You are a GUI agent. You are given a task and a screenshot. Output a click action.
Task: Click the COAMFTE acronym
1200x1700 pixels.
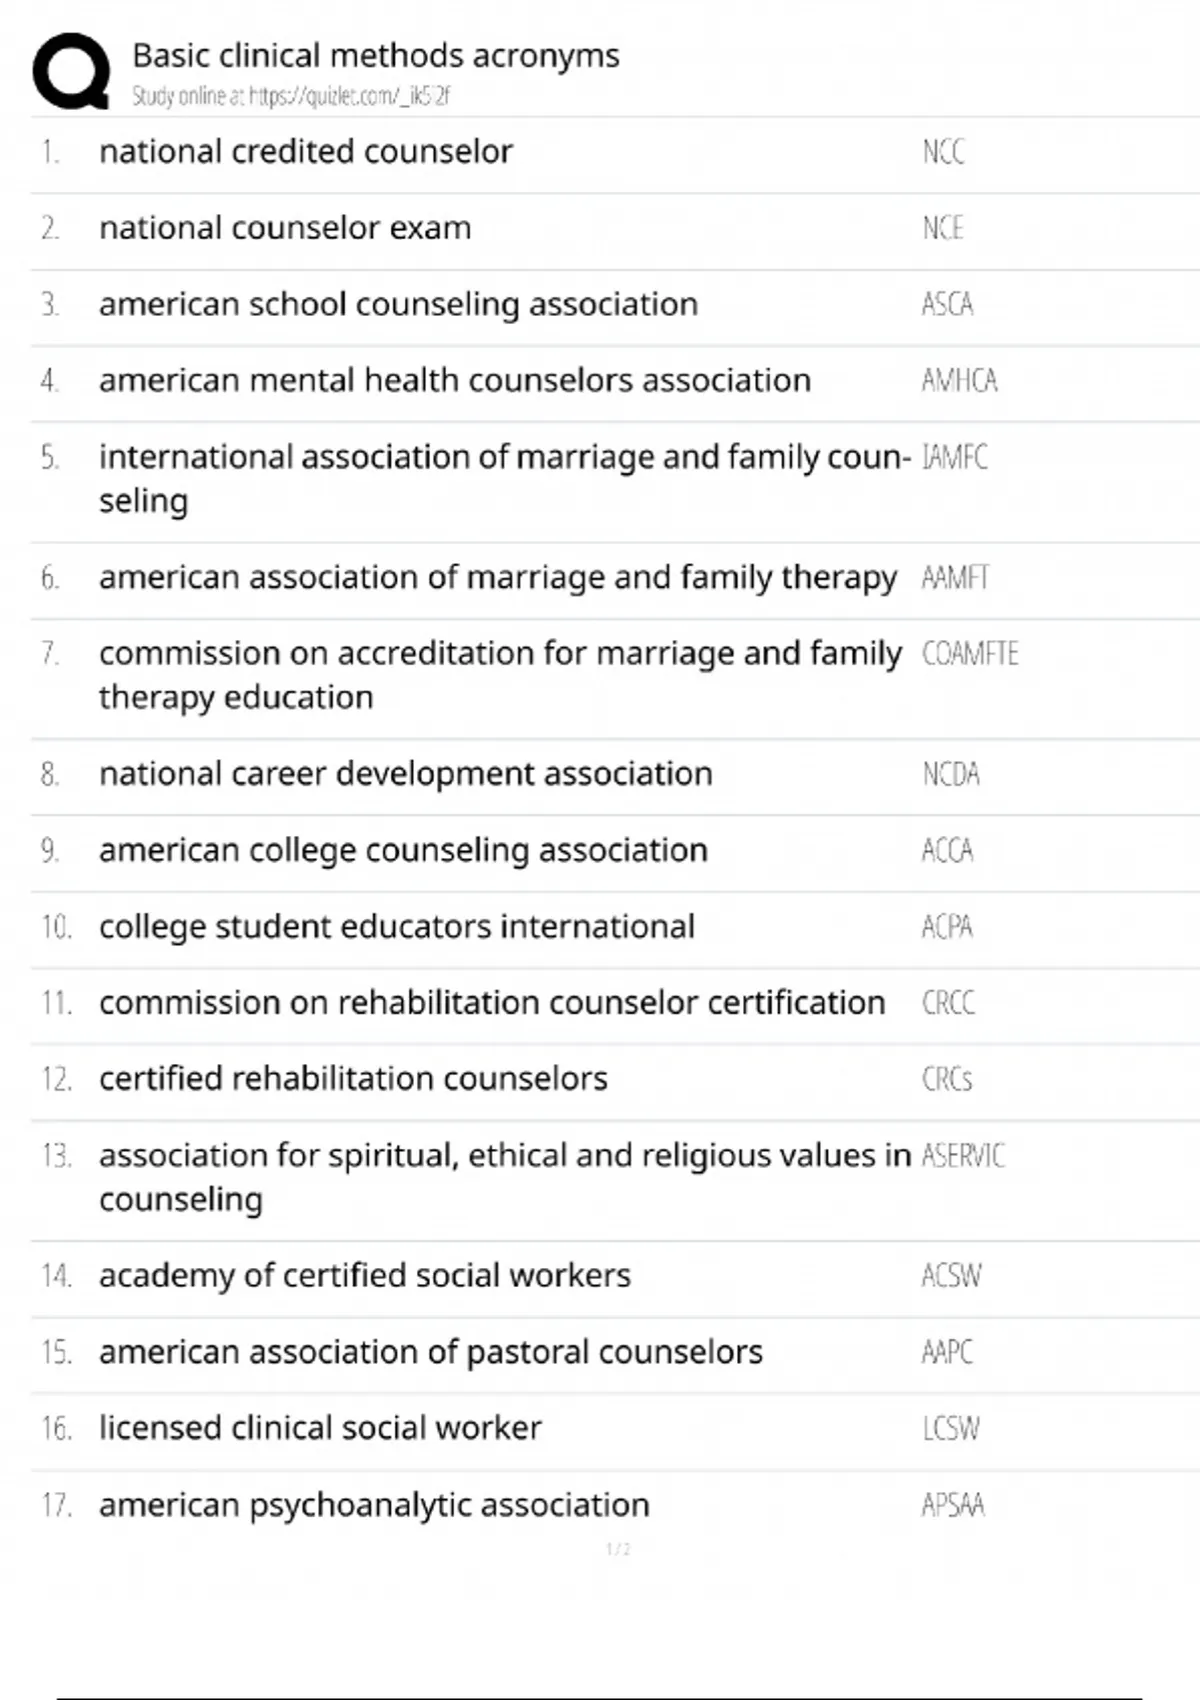(969, 654)
